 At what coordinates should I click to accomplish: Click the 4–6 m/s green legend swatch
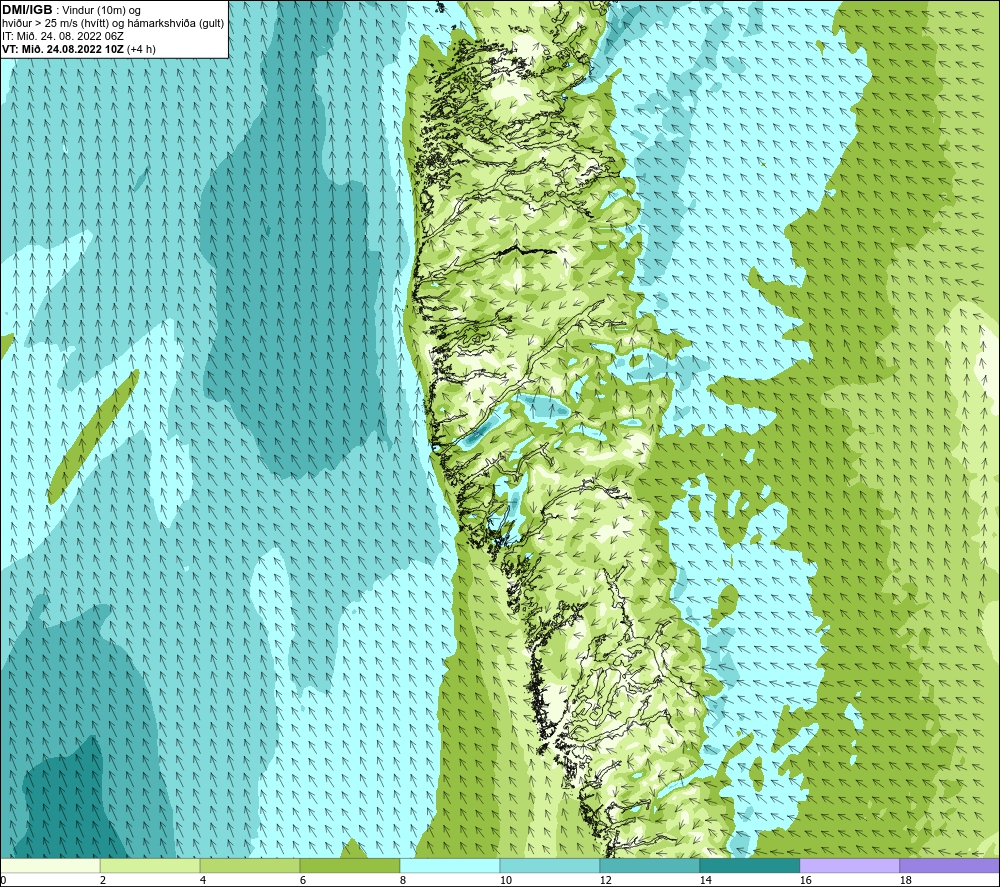click(249, 865)
